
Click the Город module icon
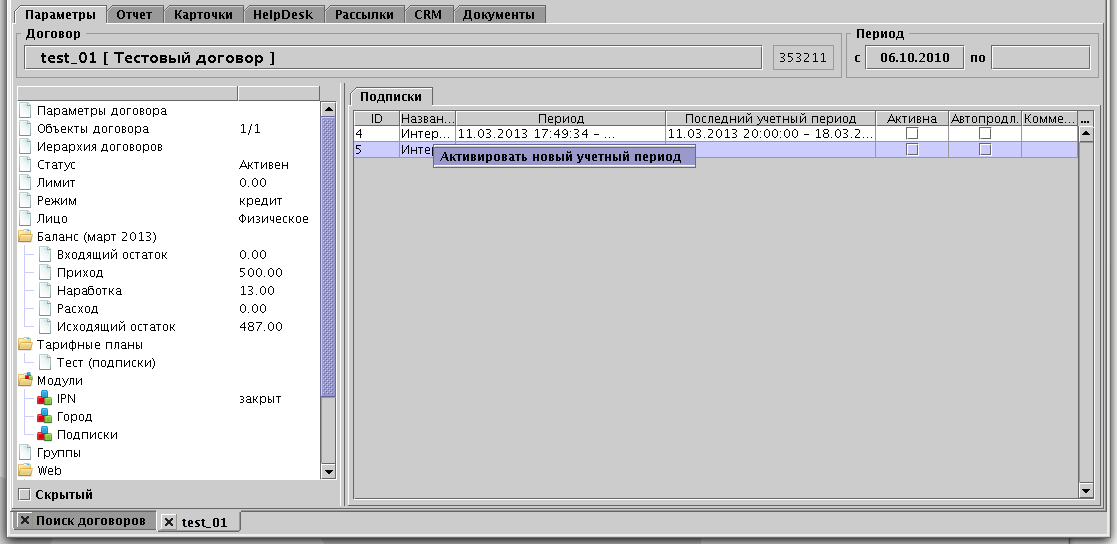tap(44, 417)
